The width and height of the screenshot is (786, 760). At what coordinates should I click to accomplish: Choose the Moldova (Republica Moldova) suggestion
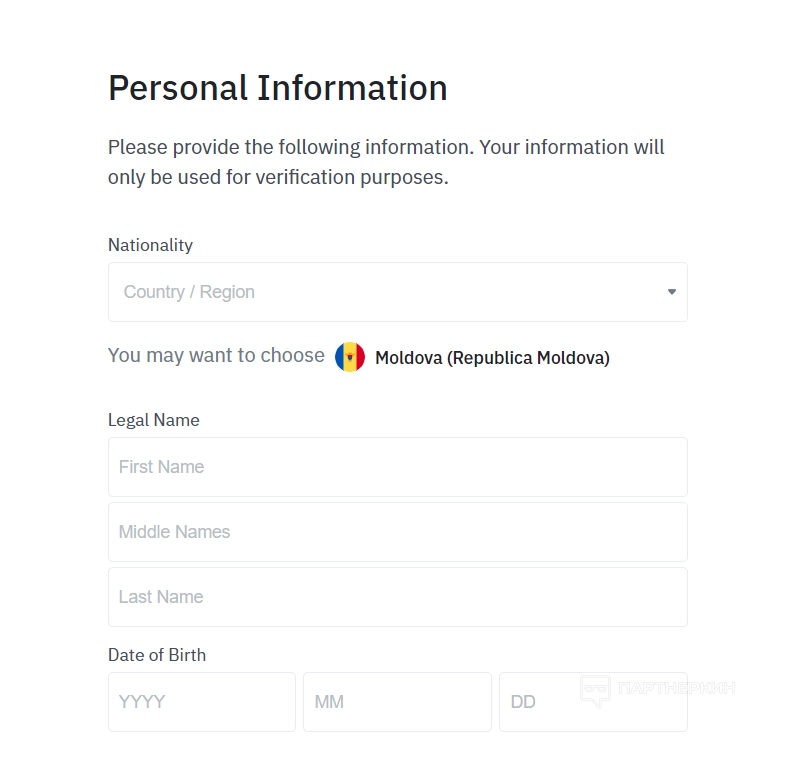[x=491, y=358]
